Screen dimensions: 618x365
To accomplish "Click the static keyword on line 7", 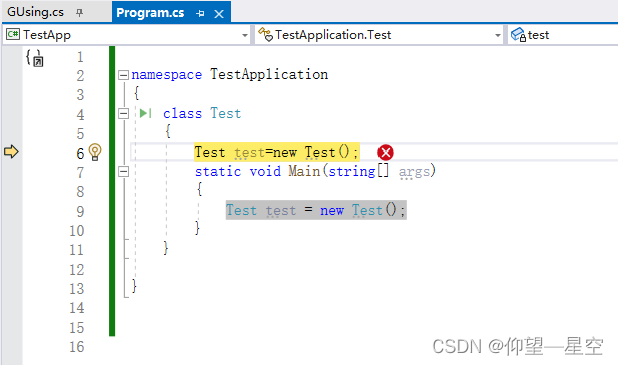I will 218,171.
